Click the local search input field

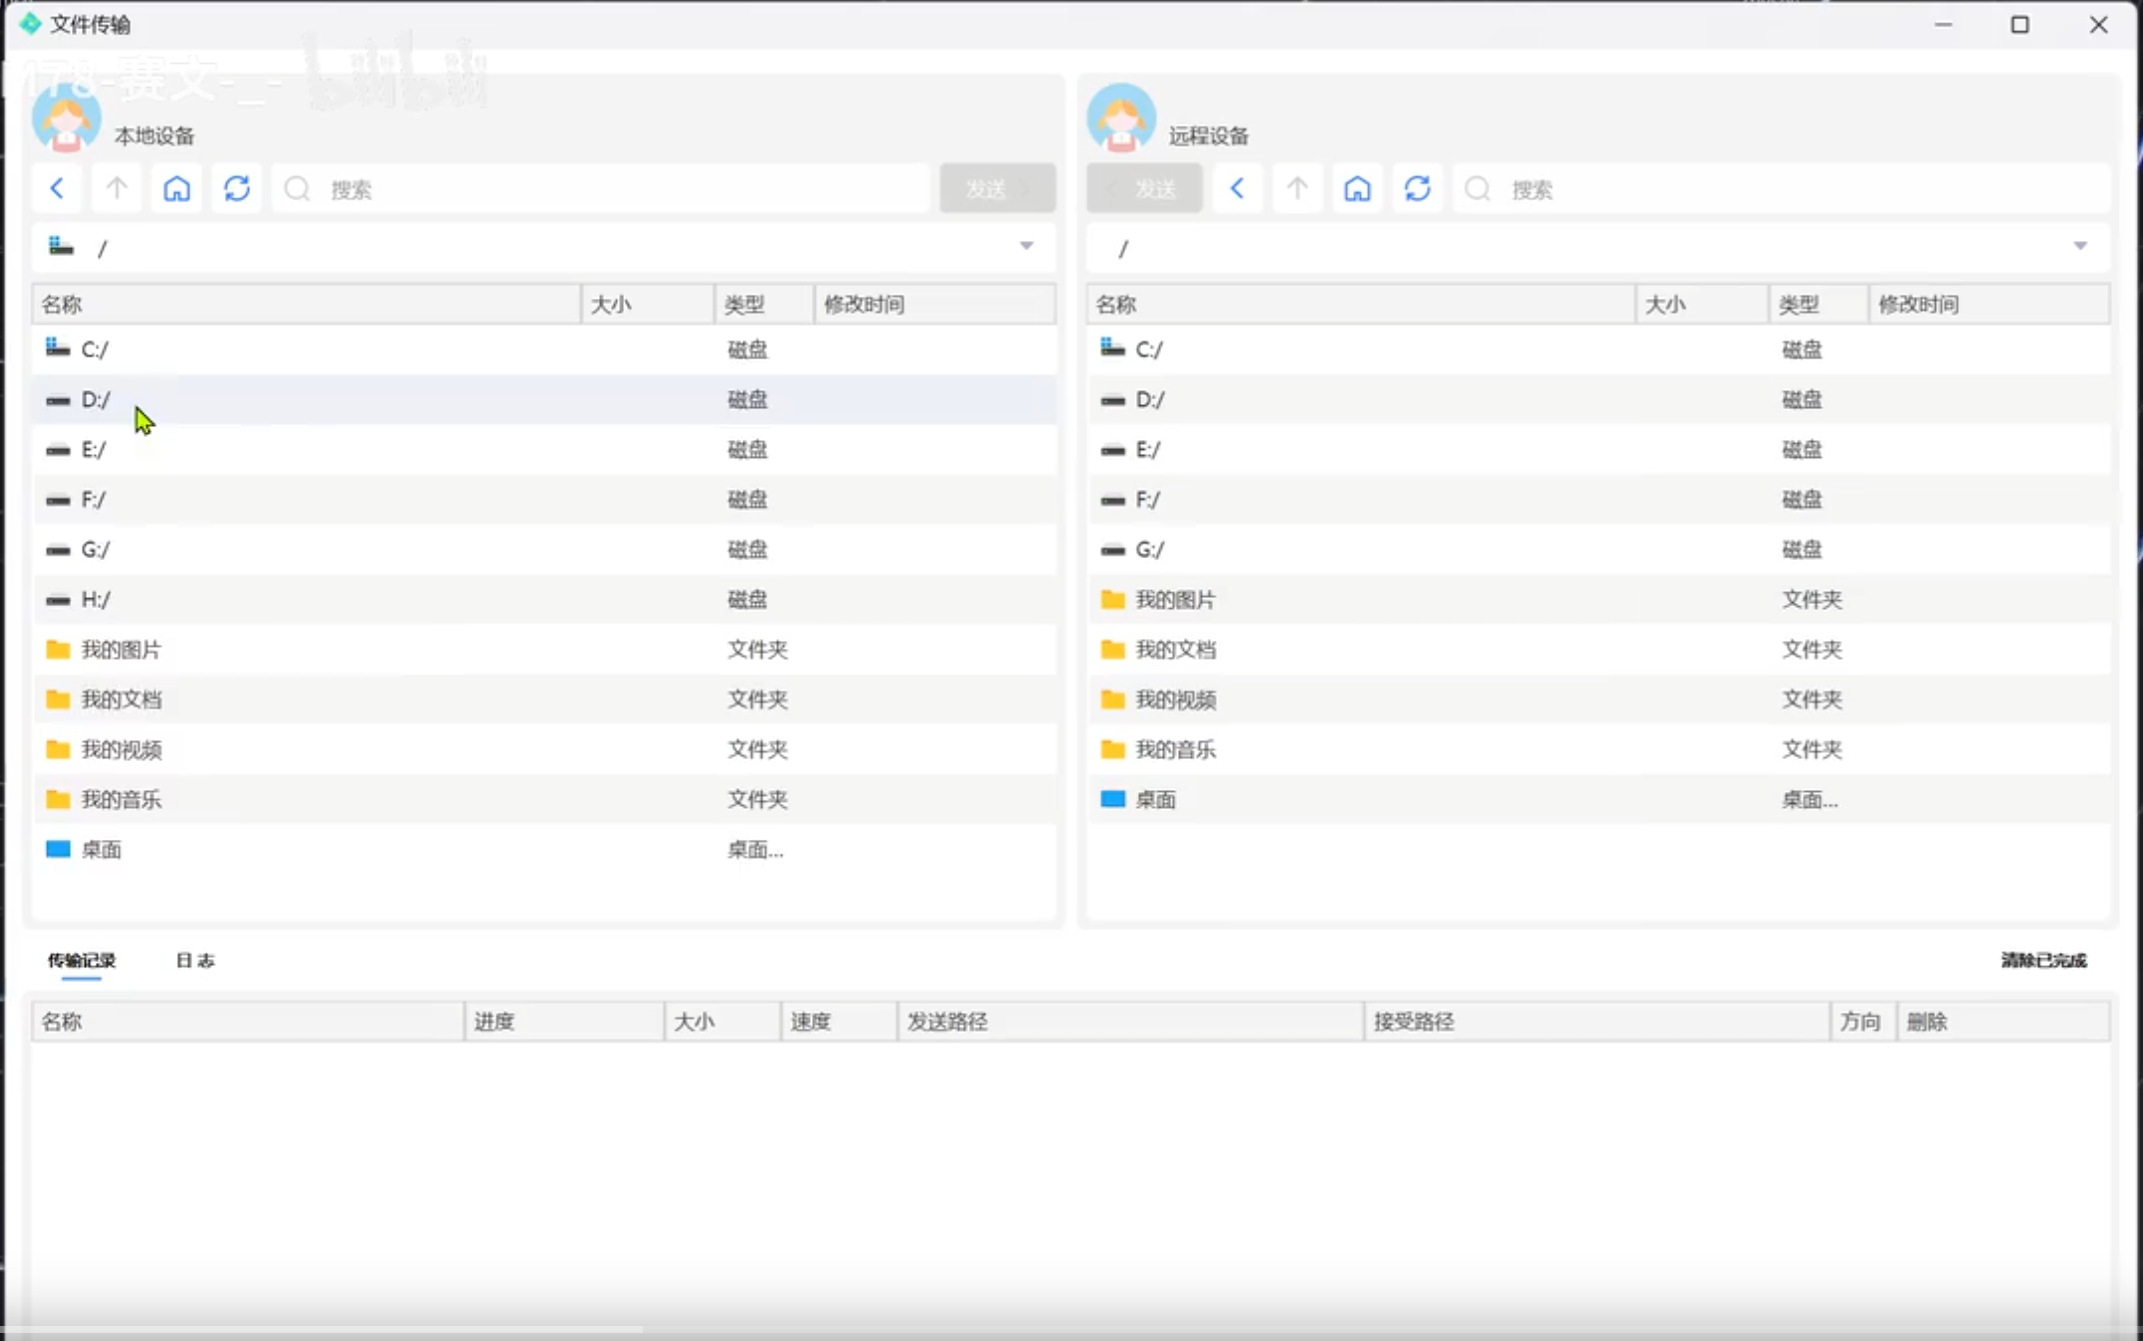click(x=620, y=189)
